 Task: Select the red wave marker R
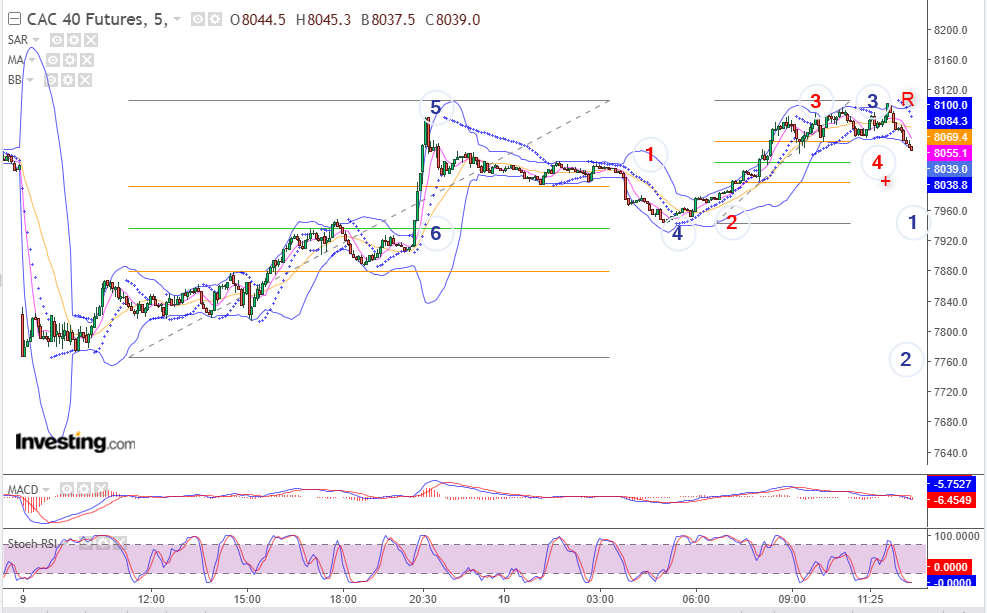(x=907, y=99)
